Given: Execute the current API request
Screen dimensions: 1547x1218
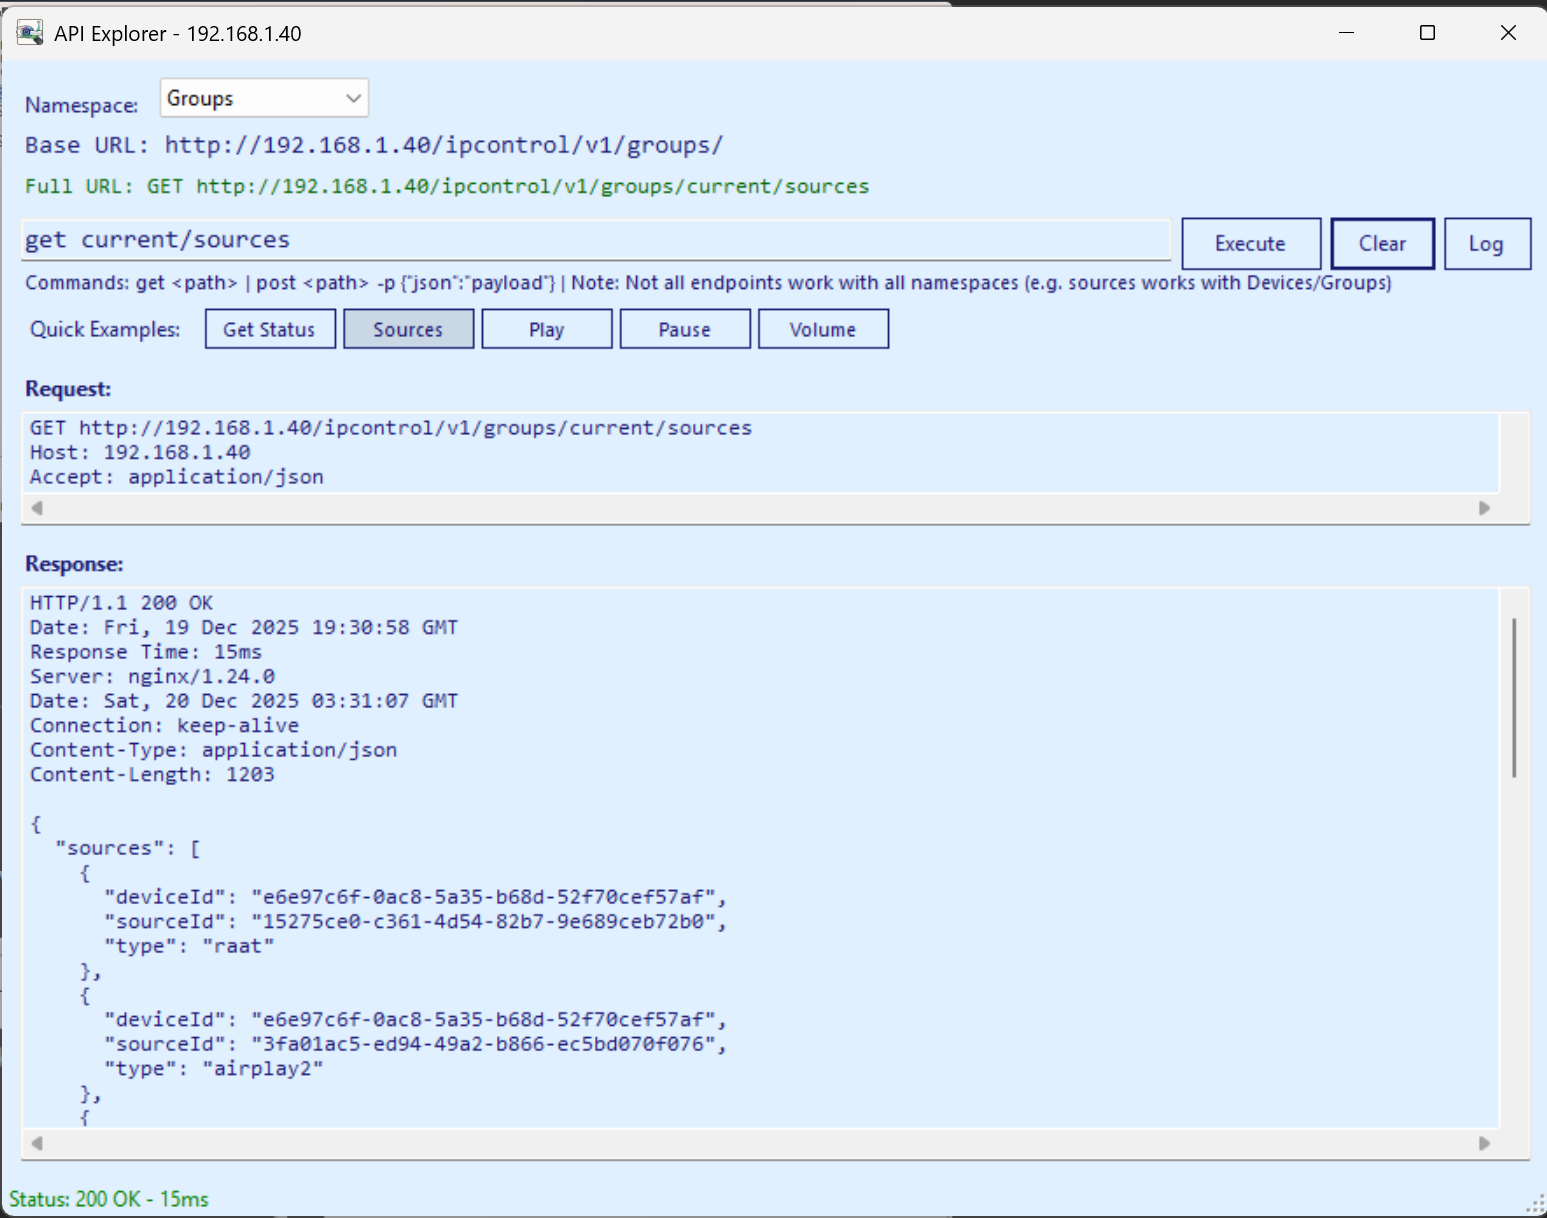Looking at the screenshot, I should pos(1250,243).
